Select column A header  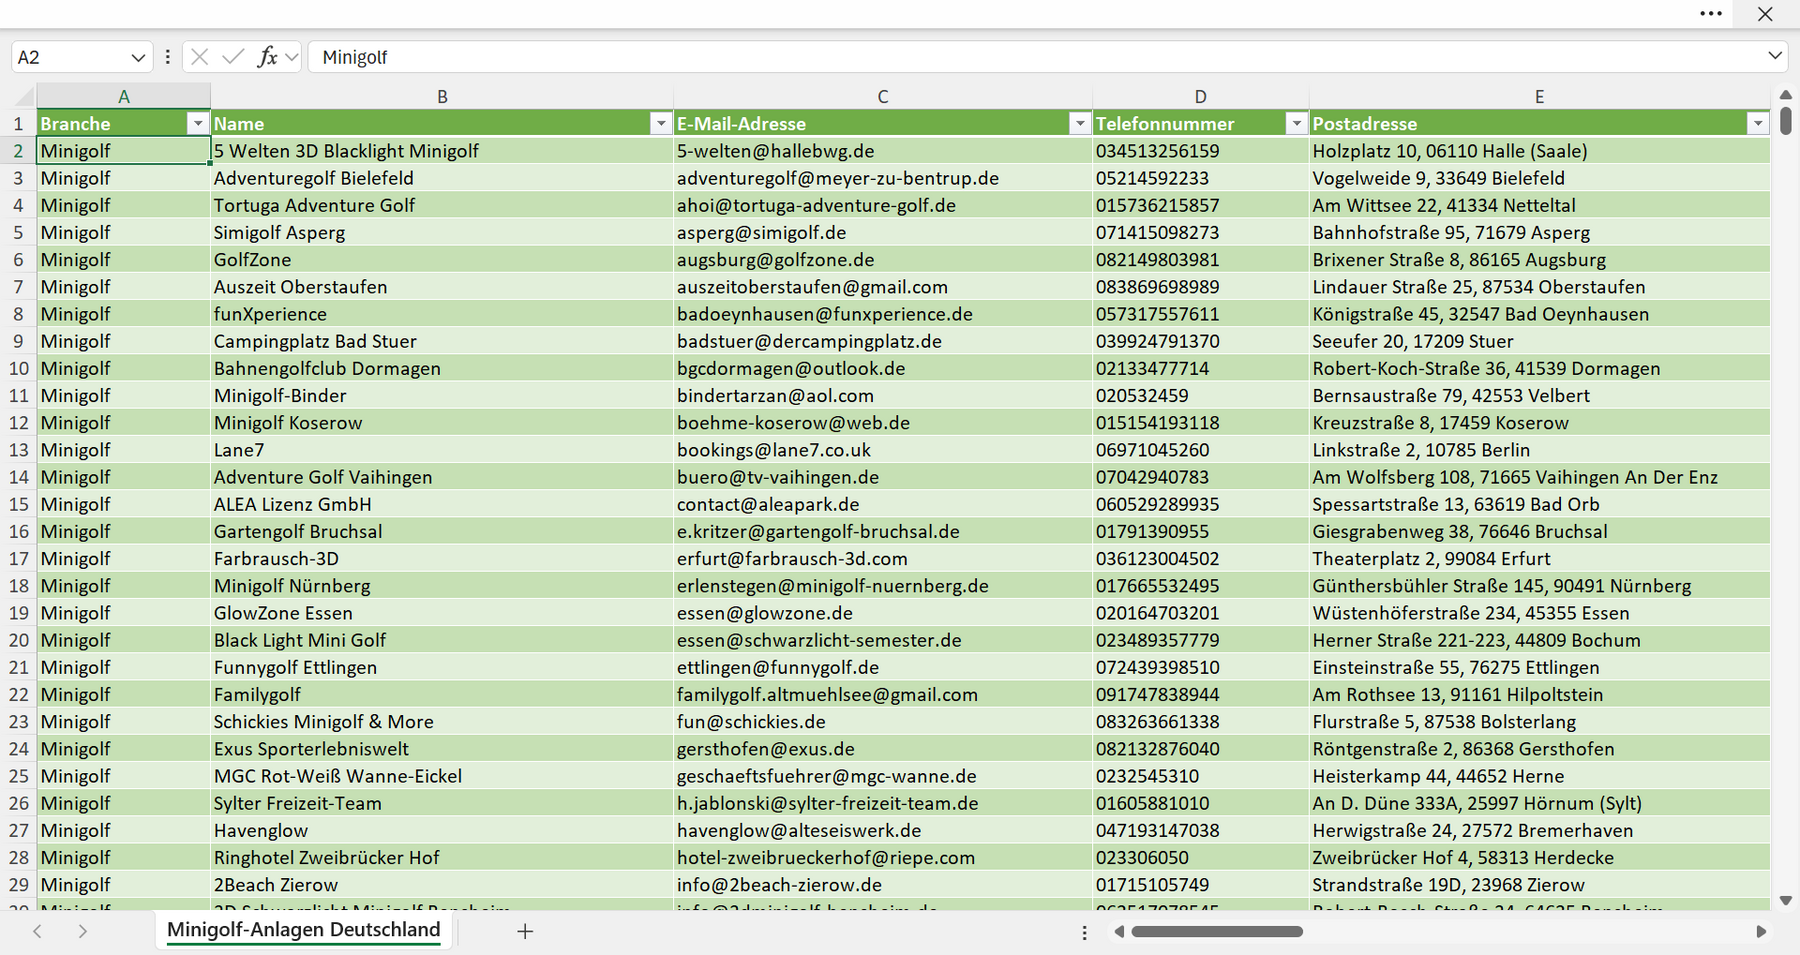pos(124,96)
